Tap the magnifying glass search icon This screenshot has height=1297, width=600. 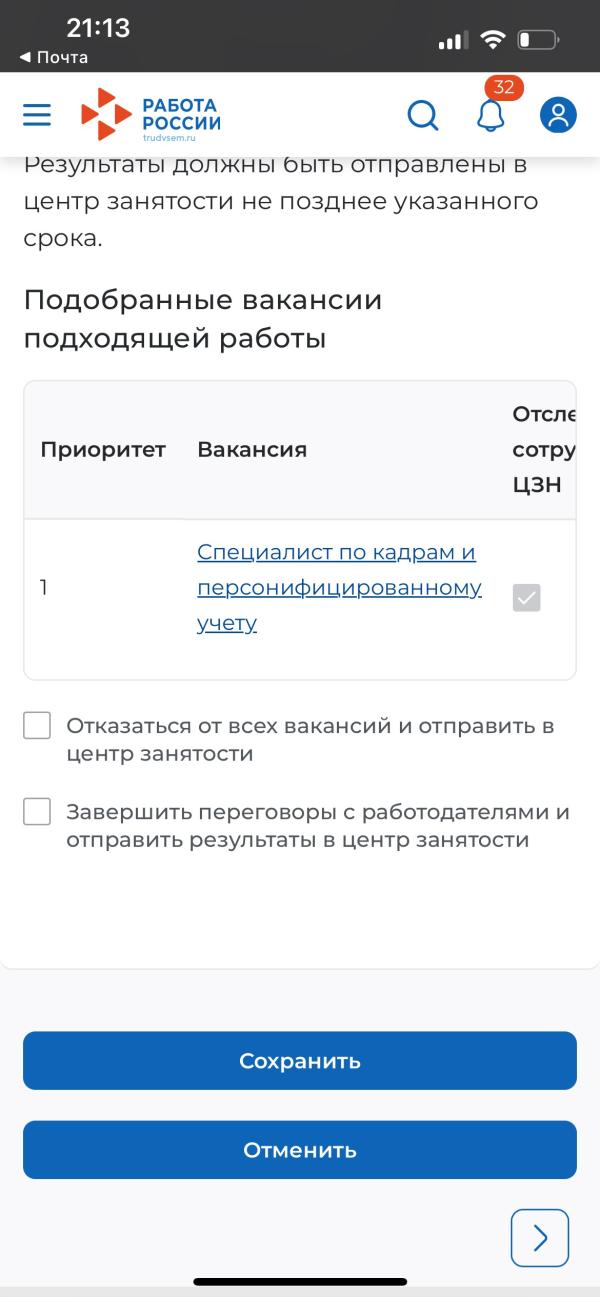pyautogui.click(x=423, y=113)
